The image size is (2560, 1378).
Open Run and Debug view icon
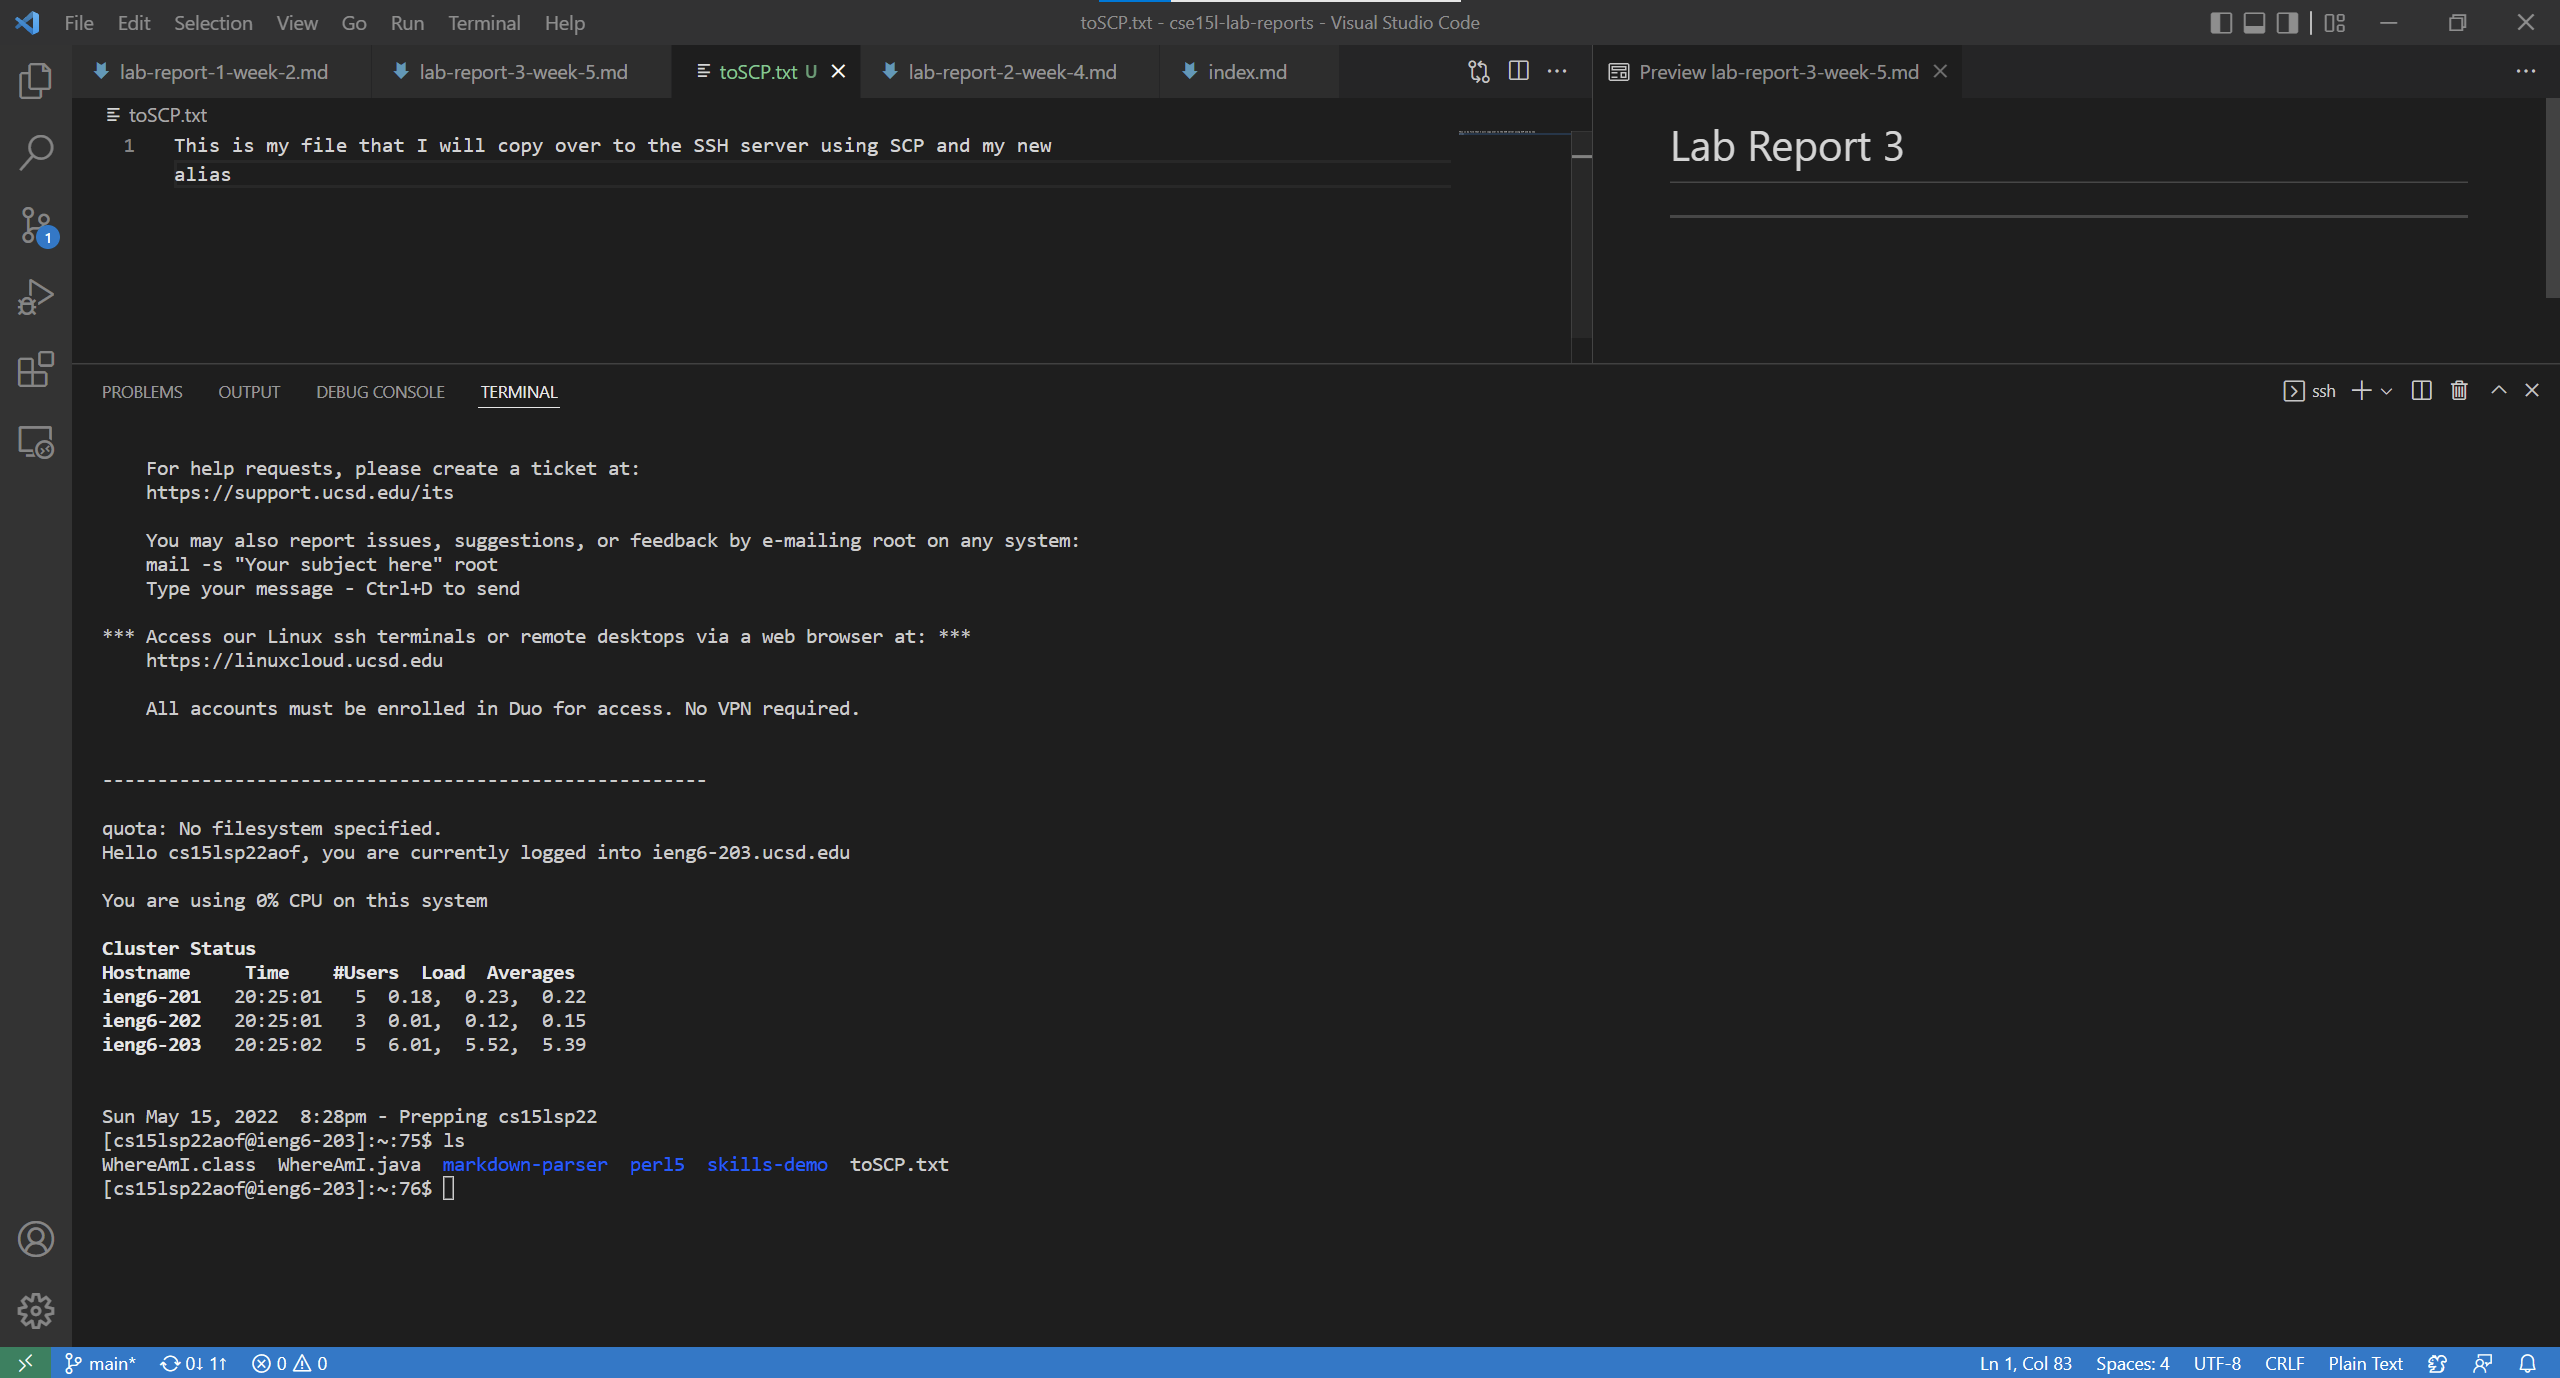36,298
